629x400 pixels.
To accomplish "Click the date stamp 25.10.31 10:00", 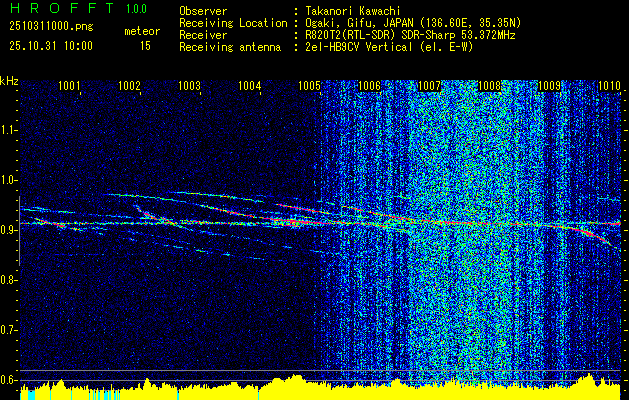I will click(x=51, y=46).
